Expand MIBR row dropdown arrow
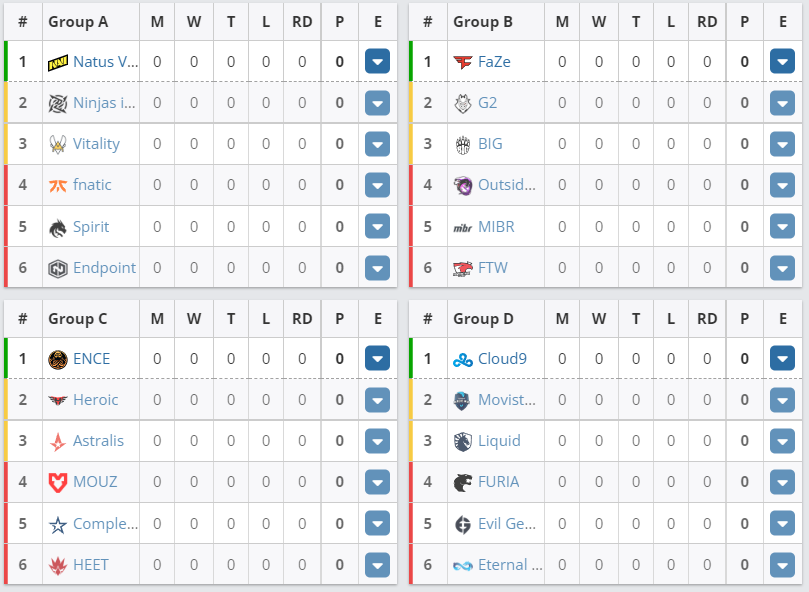The image size is (809, 592). tap(782, 227)
